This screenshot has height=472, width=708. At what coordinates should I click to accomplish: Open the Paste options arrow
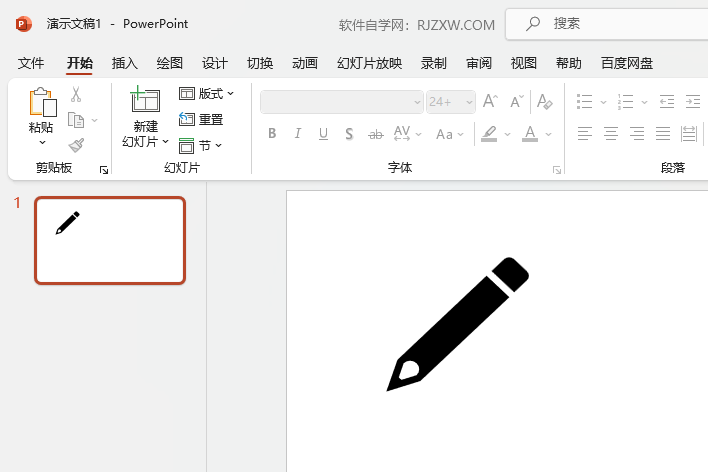42,142
